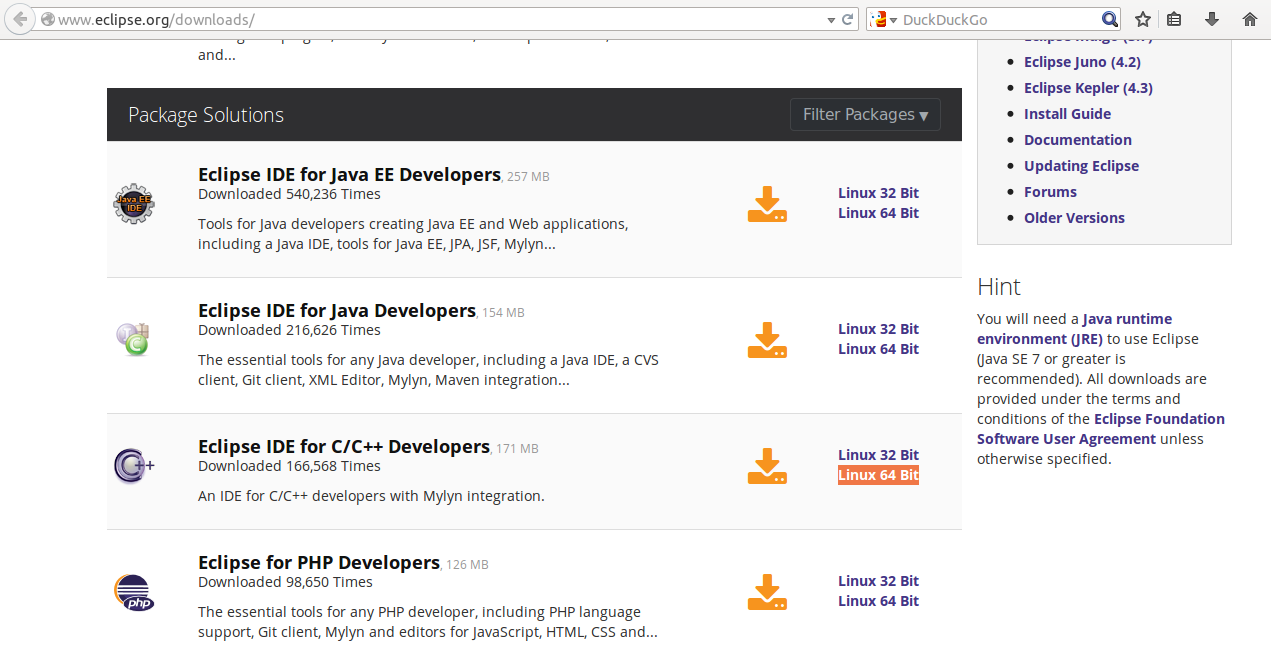Download Java EE Linux 64 Bit
Screen dimensions: 1271x665
[878, 213]
